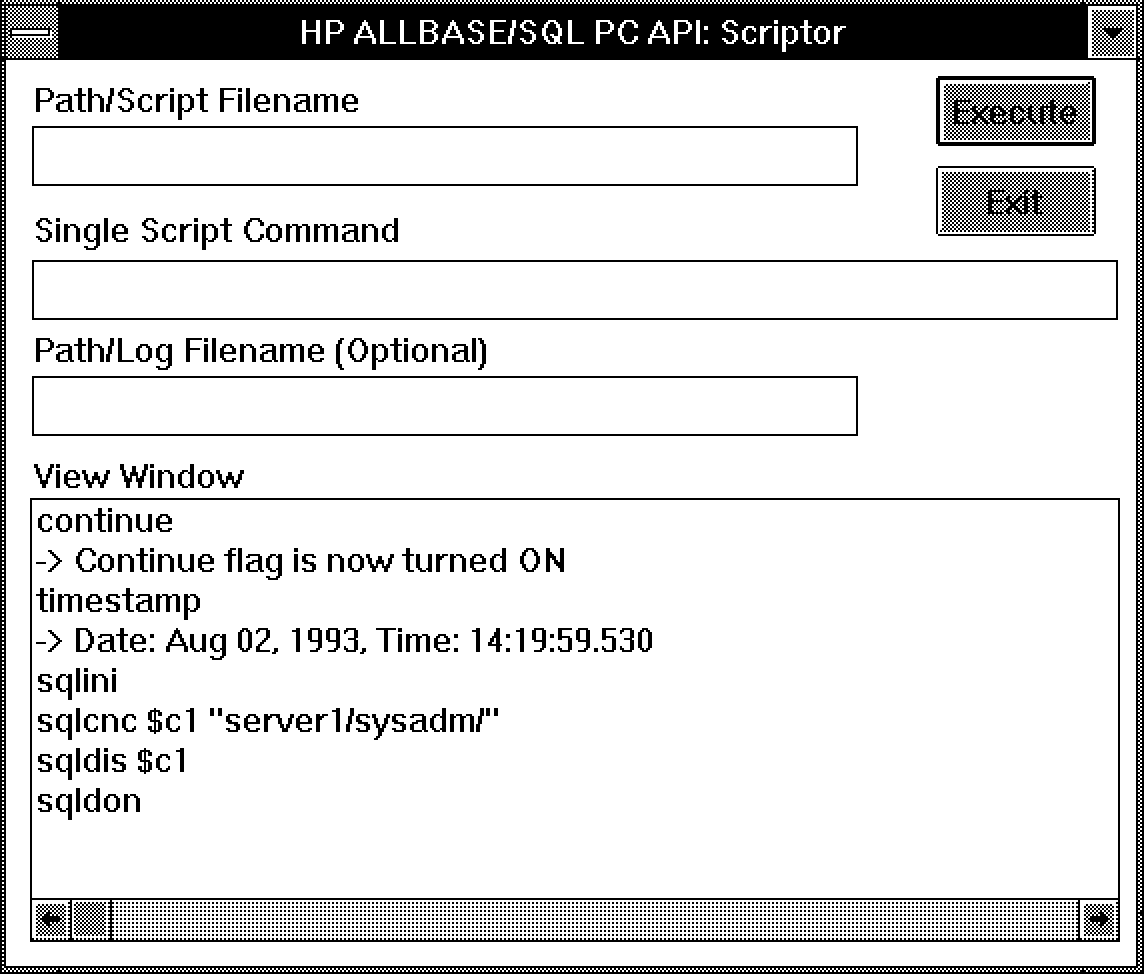Click the Date: Aug 02, 1993 output line
This screenshot has height=974, width=1144.
[344, 641]
